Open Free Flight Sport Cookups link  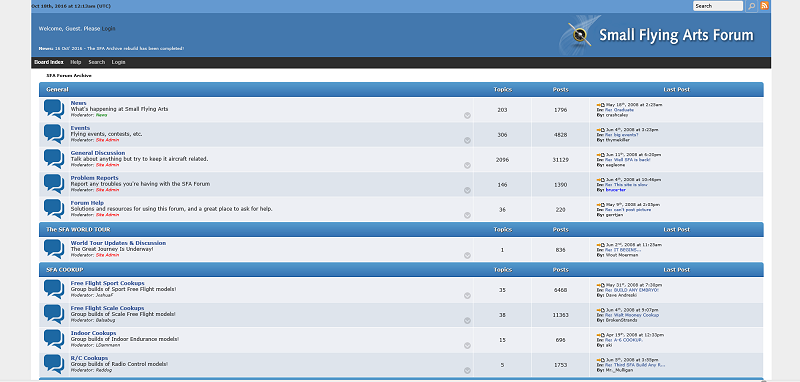[108, 284]
